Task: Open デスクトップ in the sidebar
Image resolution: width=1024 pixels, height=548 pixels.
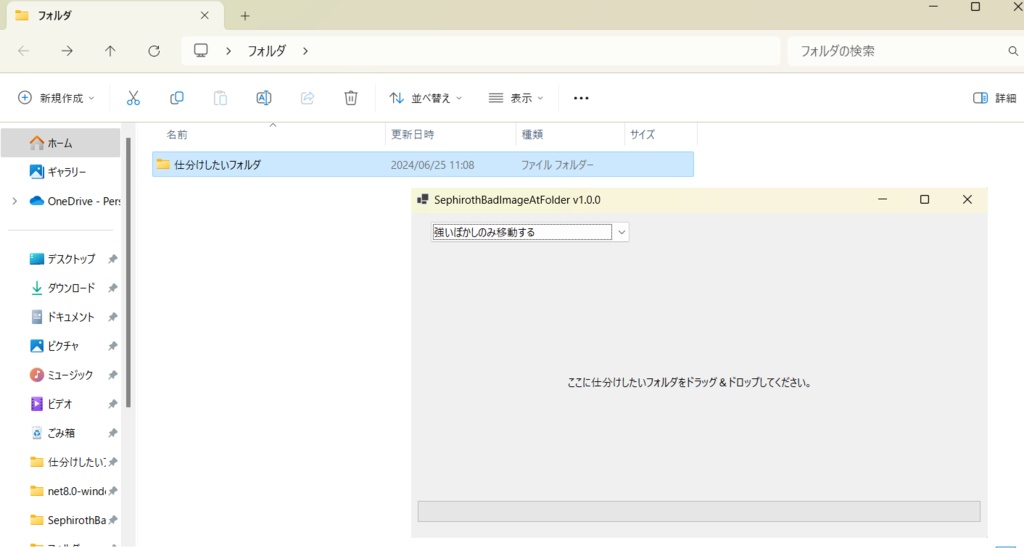Action: pyautogui.click(x=64, y=259)
